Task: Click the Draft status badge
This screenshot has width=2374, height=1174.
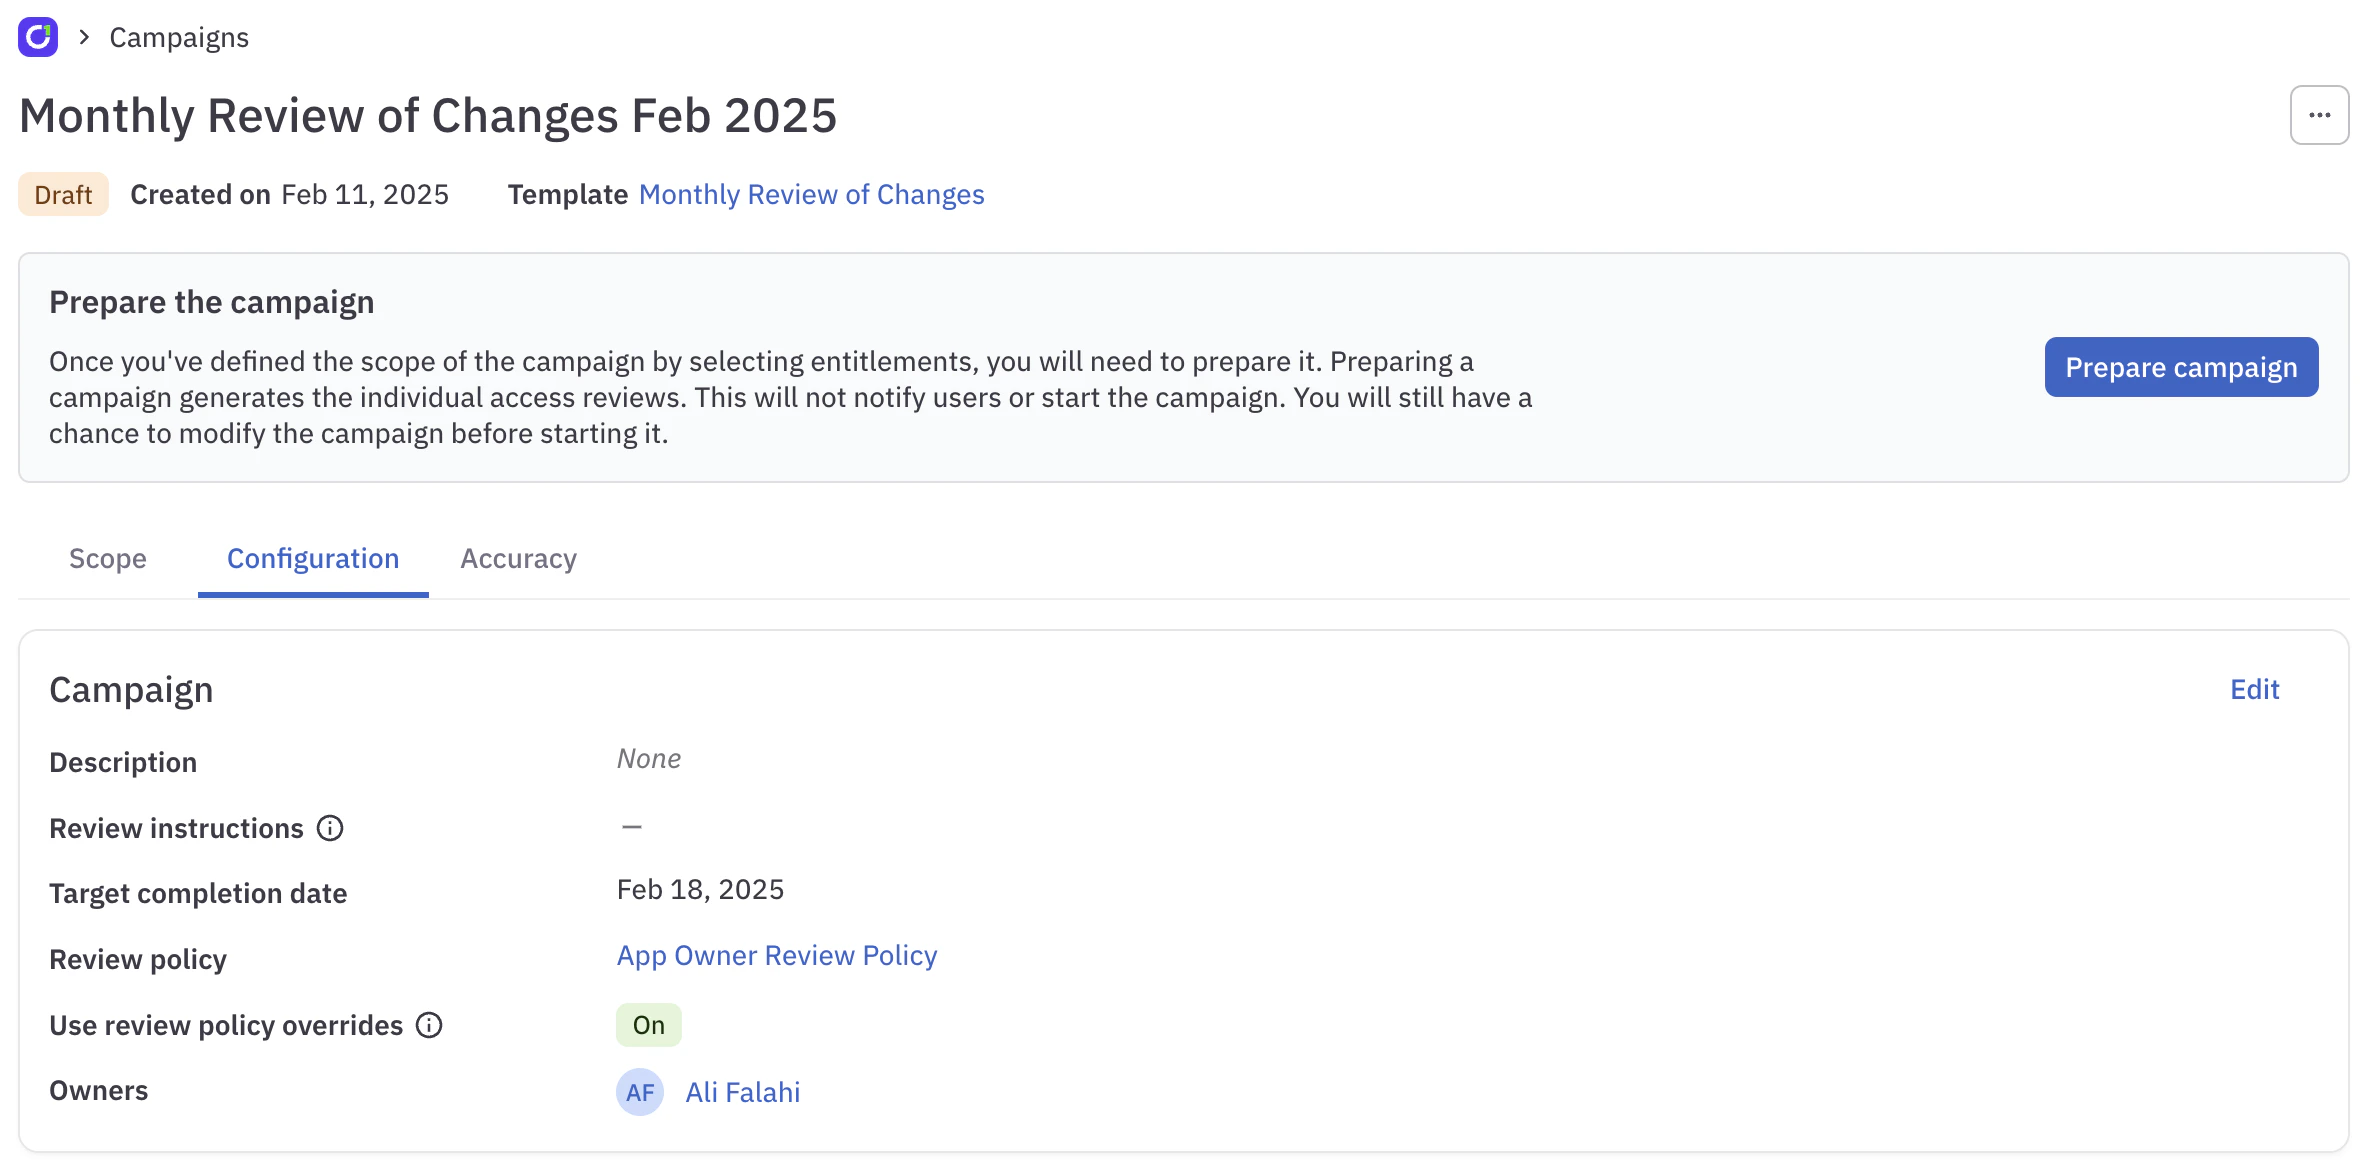Action: coord(63,194)
